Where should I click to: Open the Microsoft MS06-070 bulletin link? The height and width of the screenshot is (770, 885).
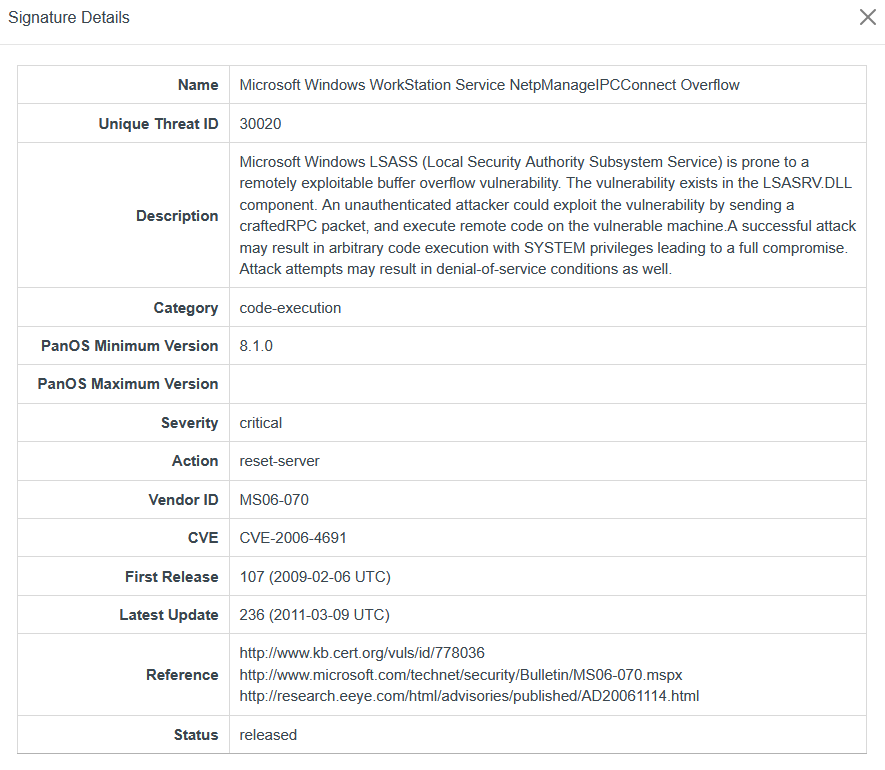point(460,675)
